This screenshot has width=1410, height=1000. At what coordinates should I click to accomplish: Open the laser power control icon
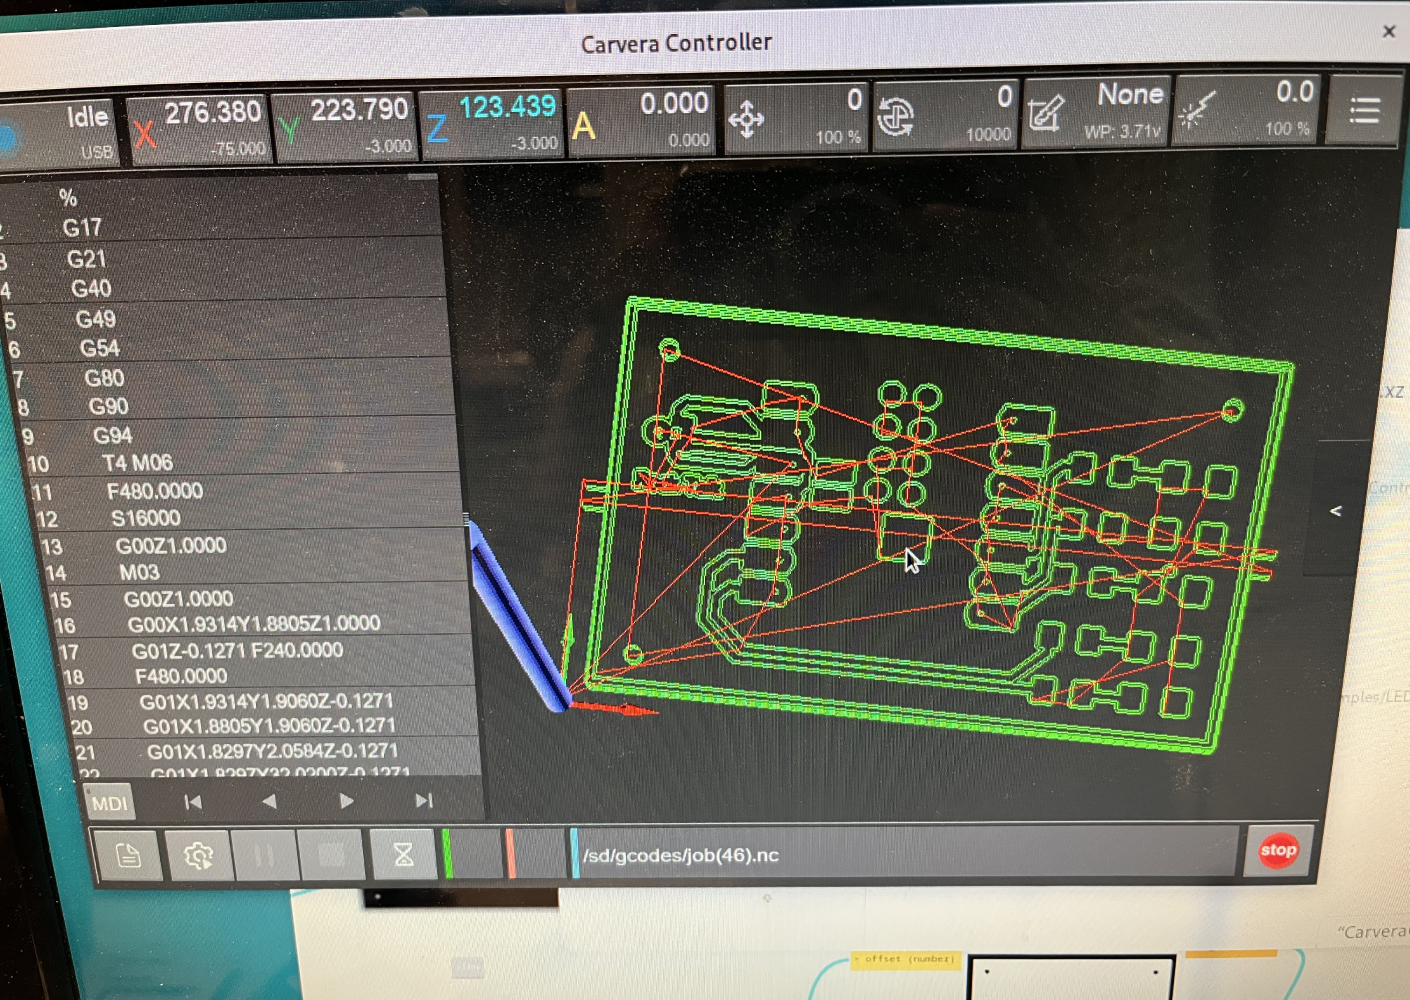point(1196,112)
